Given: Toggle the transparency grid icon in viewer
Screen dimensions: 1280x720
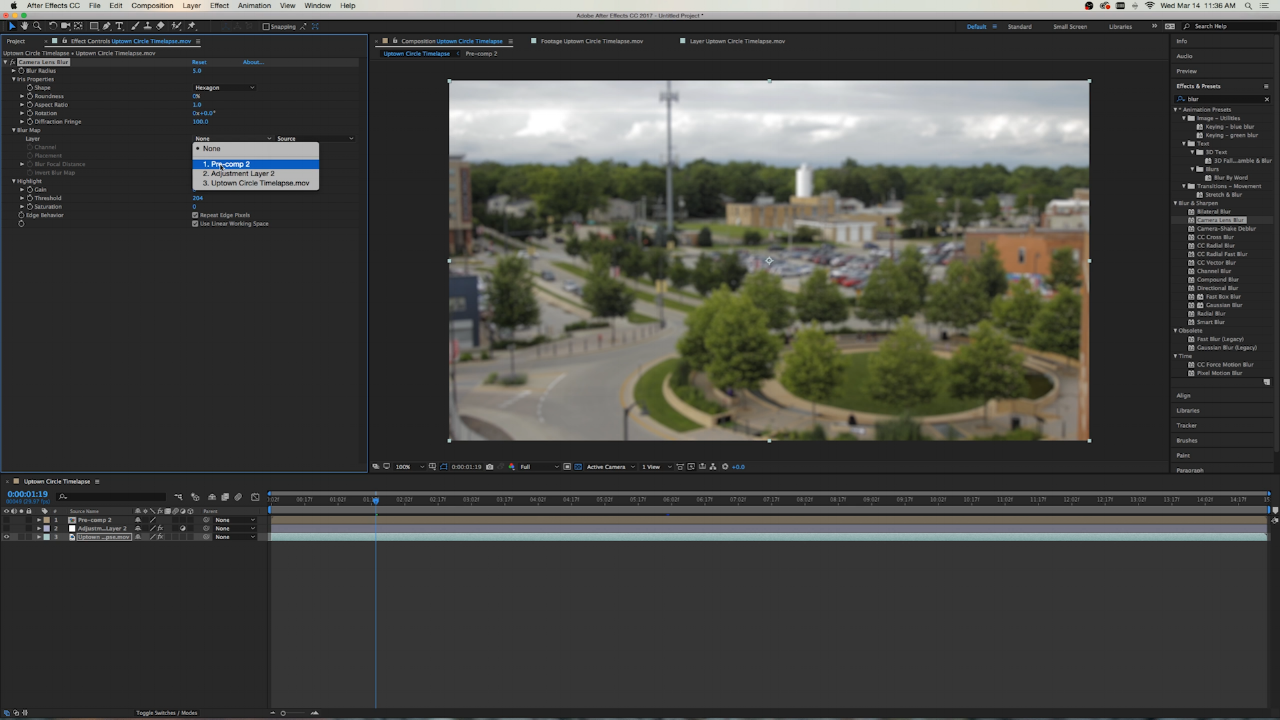Looking at the screenshot, I should (577, 467).
